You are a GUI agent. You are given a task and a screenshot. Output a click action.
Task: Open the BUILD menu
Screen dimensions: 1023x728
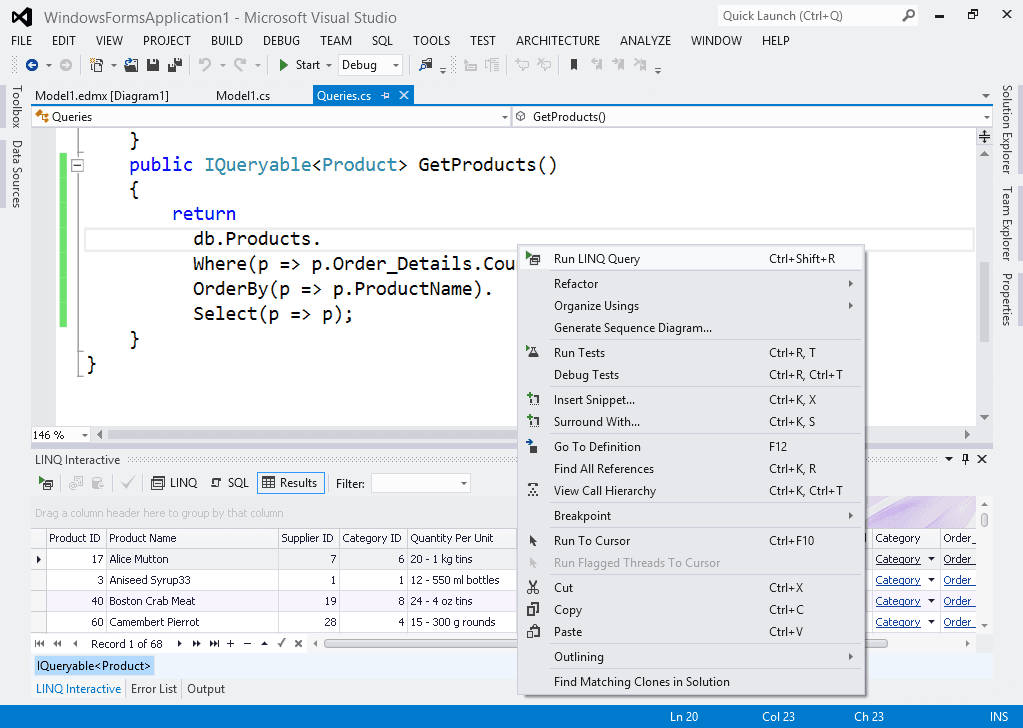click(x=226, y=40)
